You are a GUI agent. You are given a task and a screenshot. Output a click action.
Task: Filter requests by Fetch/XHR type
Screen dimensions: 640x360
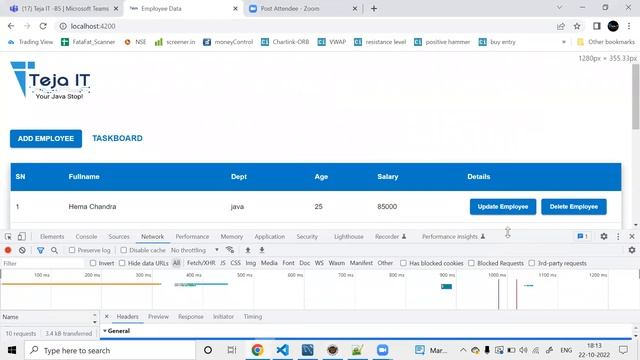201,263
